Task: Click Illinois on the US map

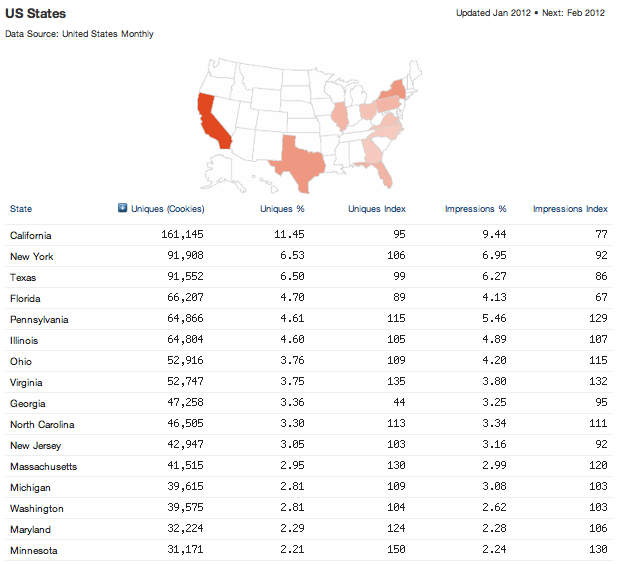Action: click(341, 115)
